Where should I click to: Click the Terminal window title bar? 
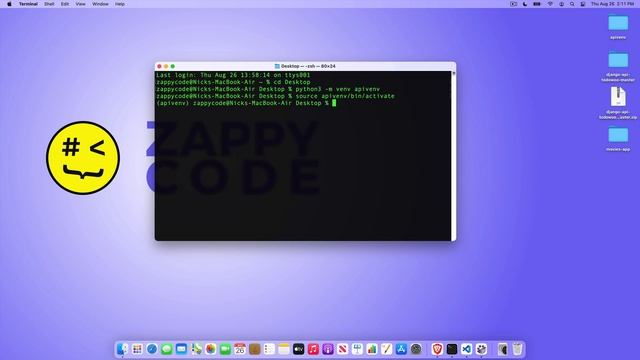(305, 66)
